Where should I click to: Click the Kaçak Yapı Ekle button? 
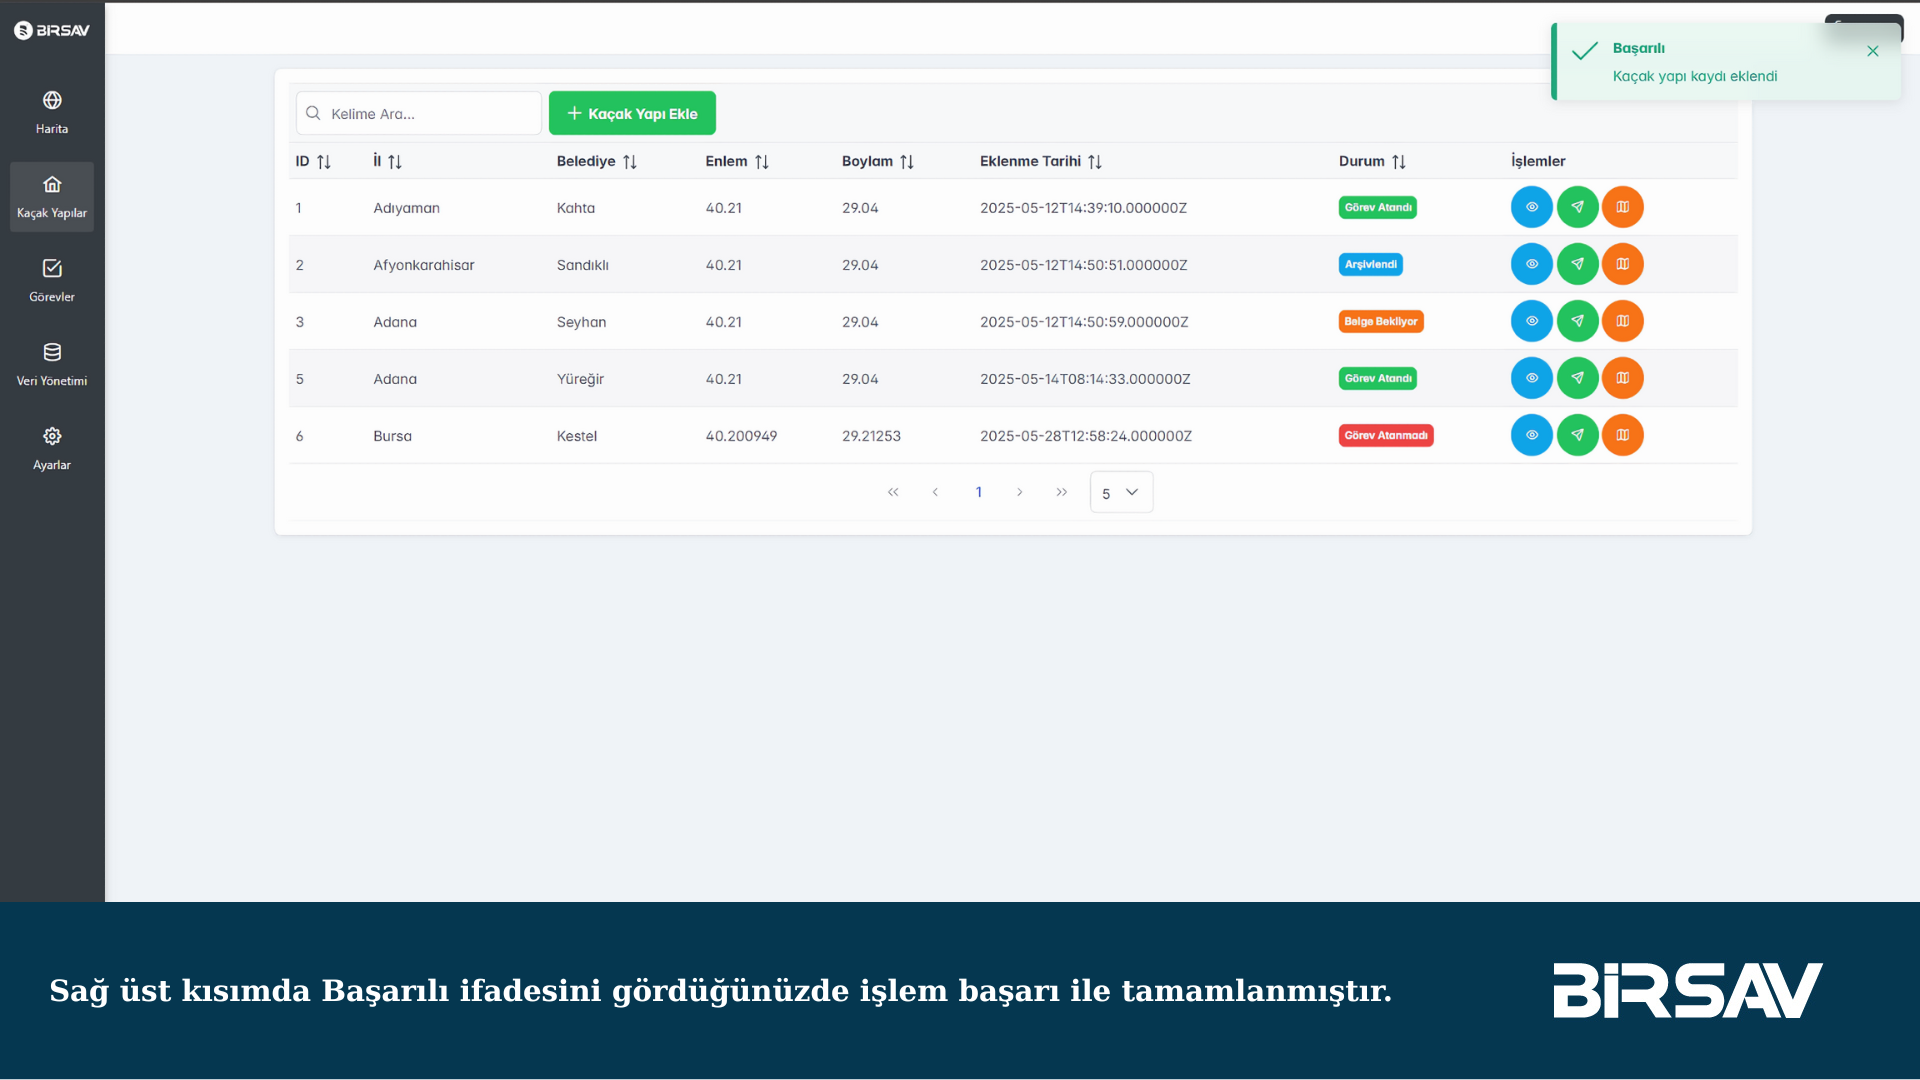coord(632,113)
